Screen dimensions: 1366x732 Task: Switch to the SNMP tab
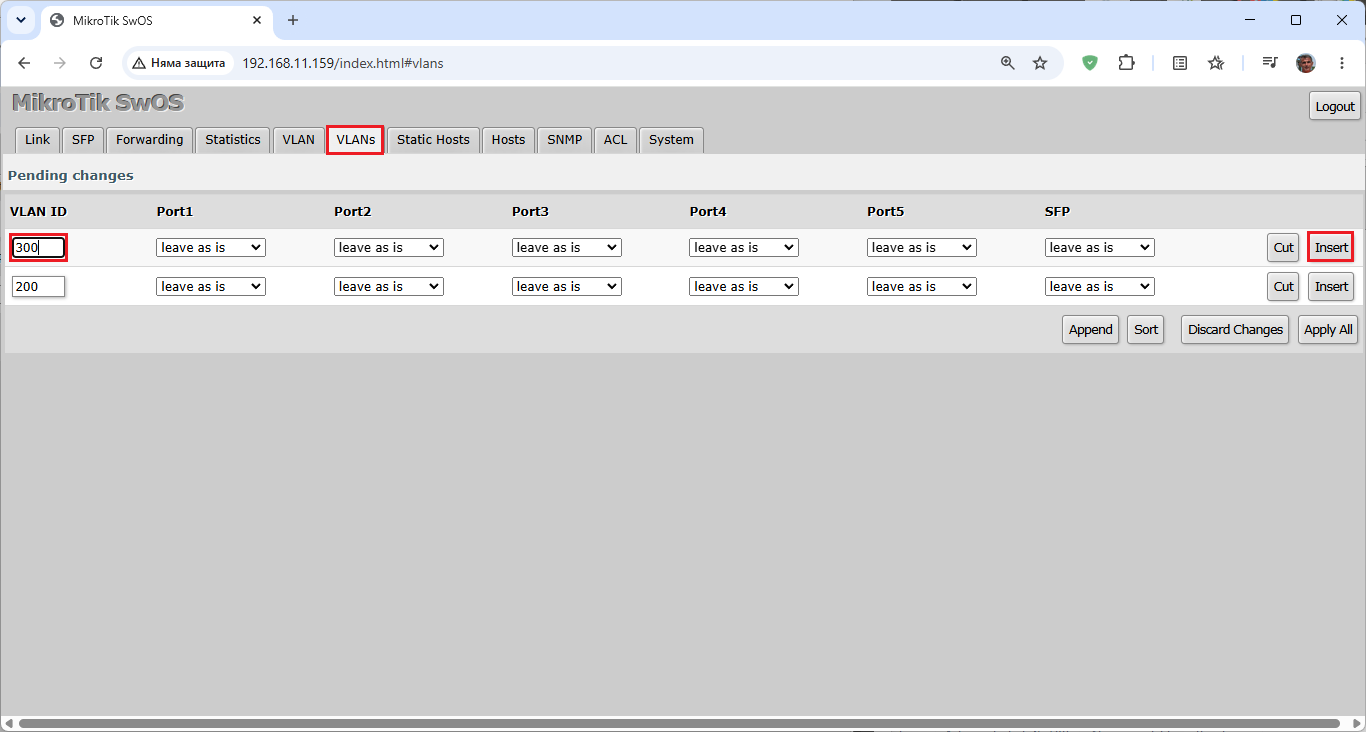(x=565, y=140)
